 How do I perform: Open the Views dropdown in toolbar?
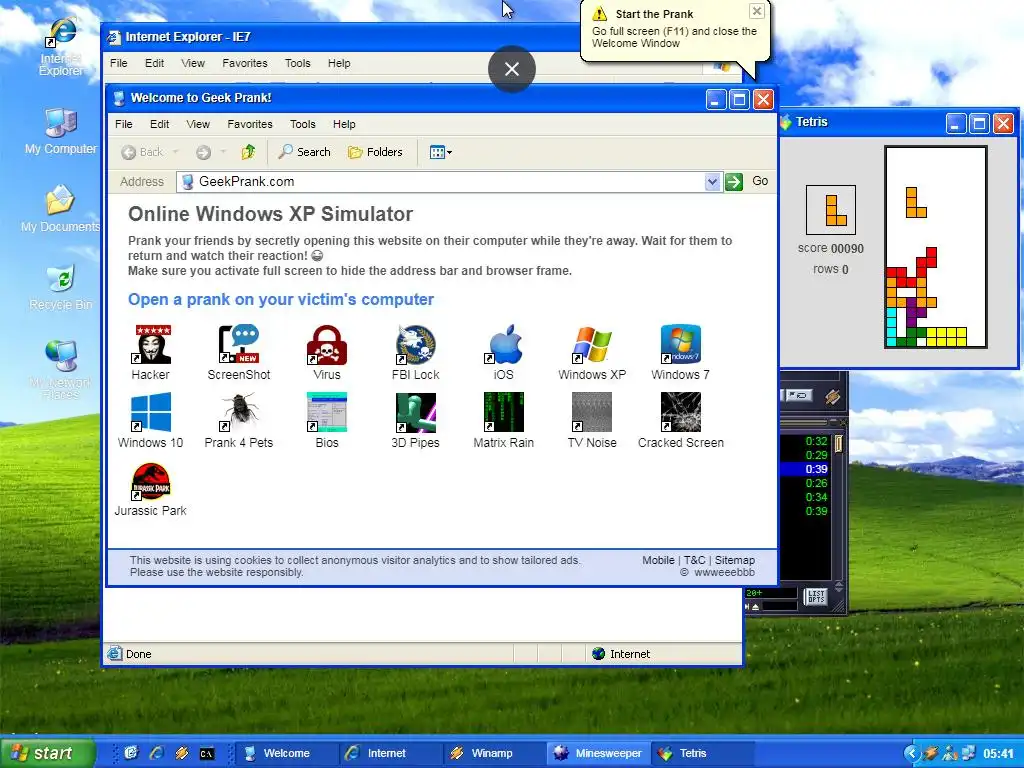coord(441,152)
